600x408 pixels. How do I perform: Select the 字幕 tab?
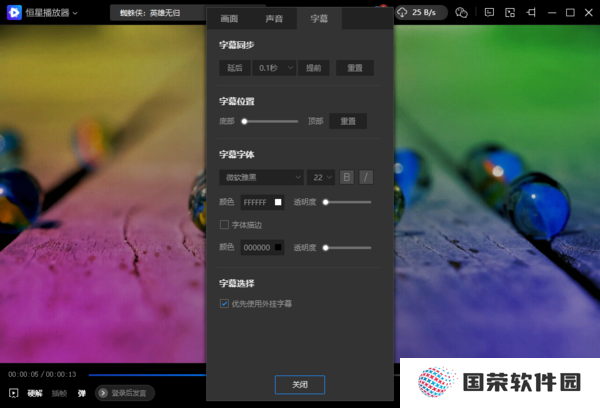(319, 18)
